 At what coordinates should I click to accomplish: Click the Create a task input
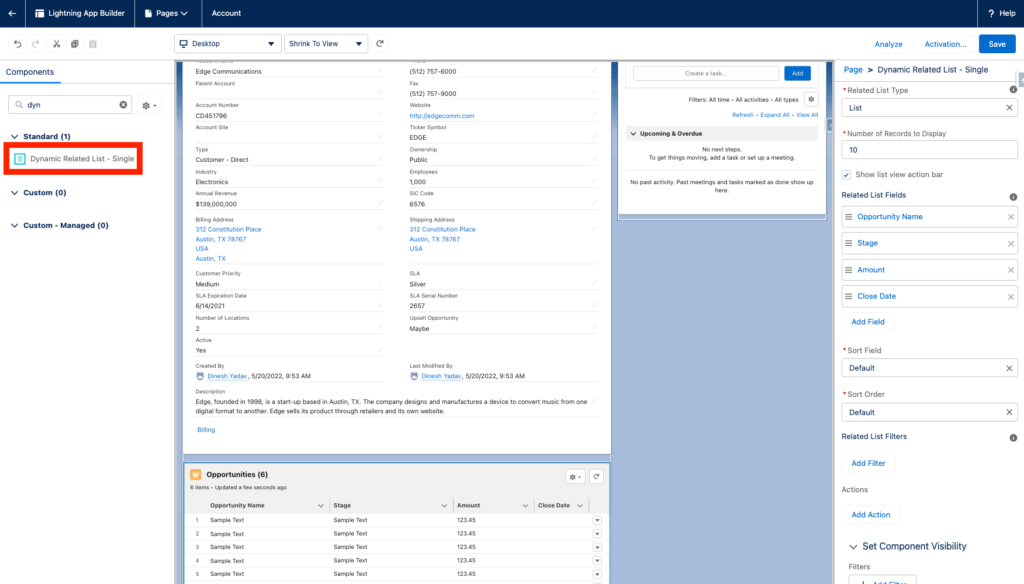pyautogui.click(x=706, y=73)
